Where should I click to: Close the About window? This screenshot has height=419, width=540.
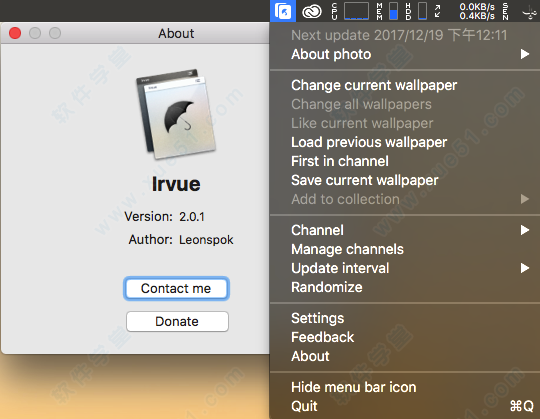pyautogui.click(x=15, y=33)
